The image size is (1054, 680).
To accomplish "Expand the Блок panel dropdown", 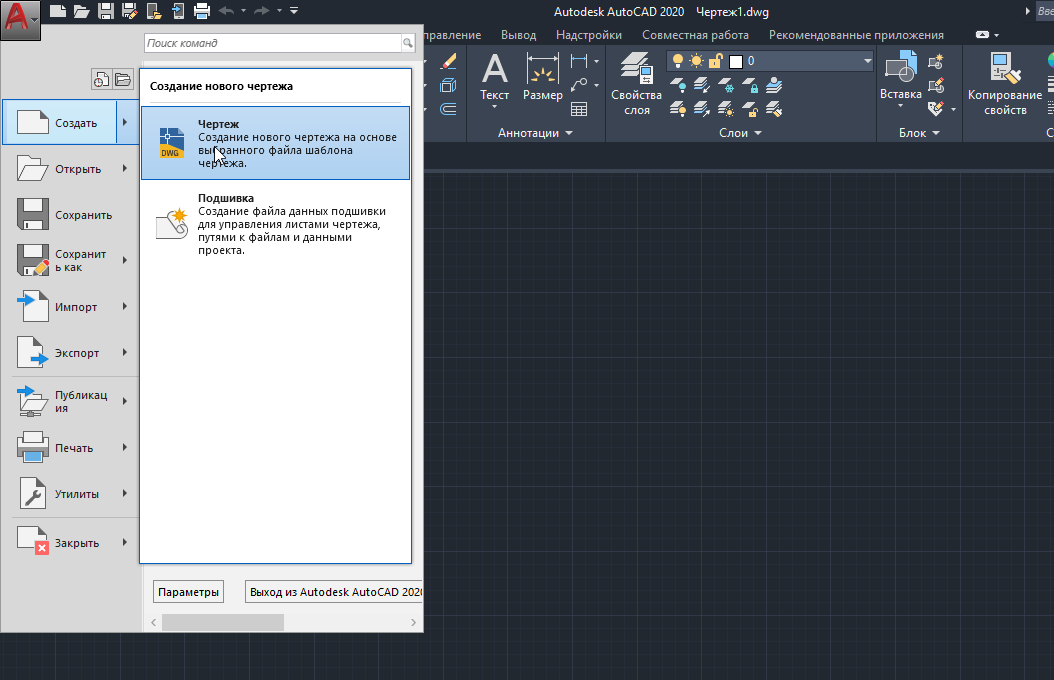I will tap(919, 133).
